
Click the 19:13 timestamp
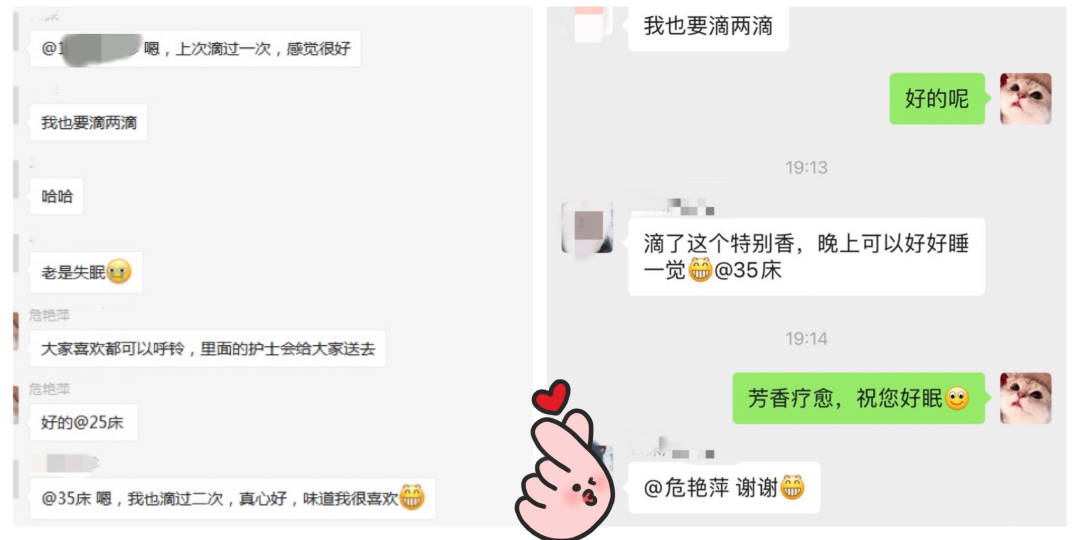[x=807, y=167]
